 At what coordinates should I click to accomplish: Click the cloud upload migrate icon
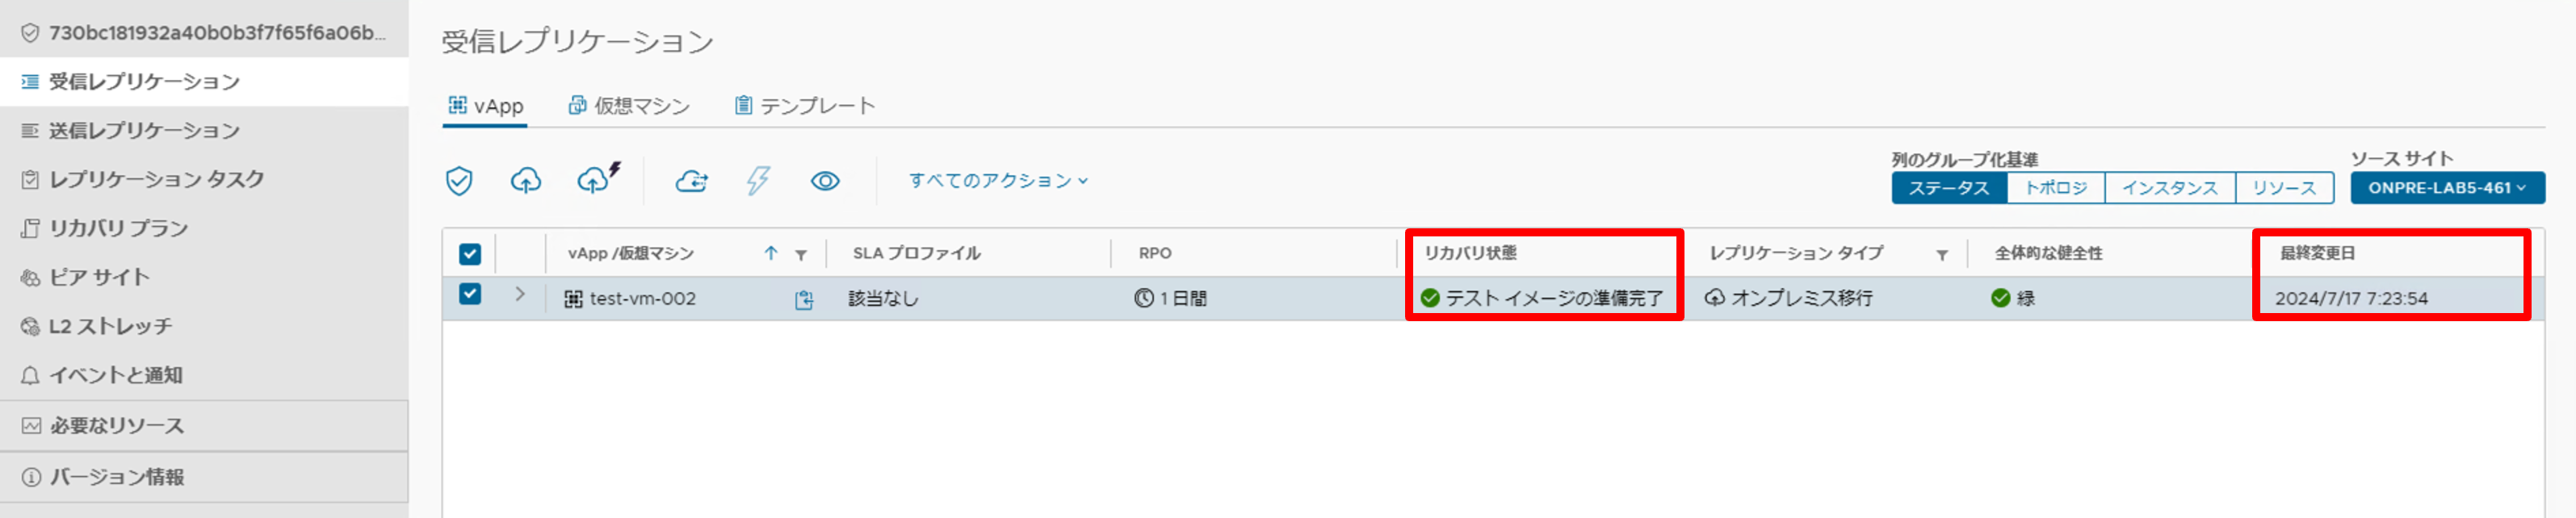click(x=526, y=181)
